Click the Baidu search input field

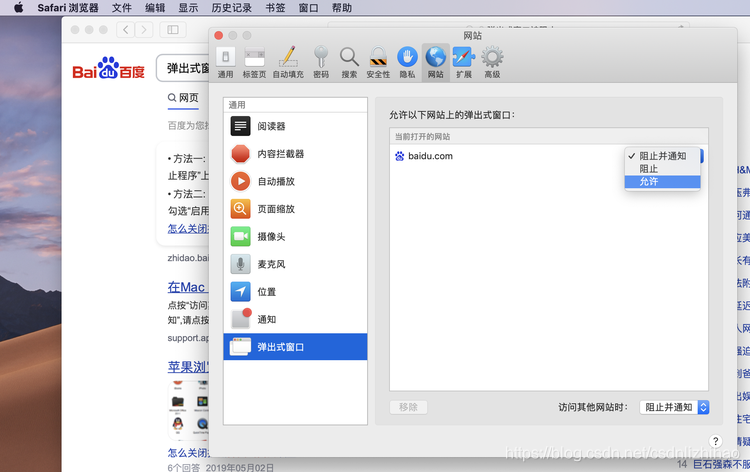[183, 68]
